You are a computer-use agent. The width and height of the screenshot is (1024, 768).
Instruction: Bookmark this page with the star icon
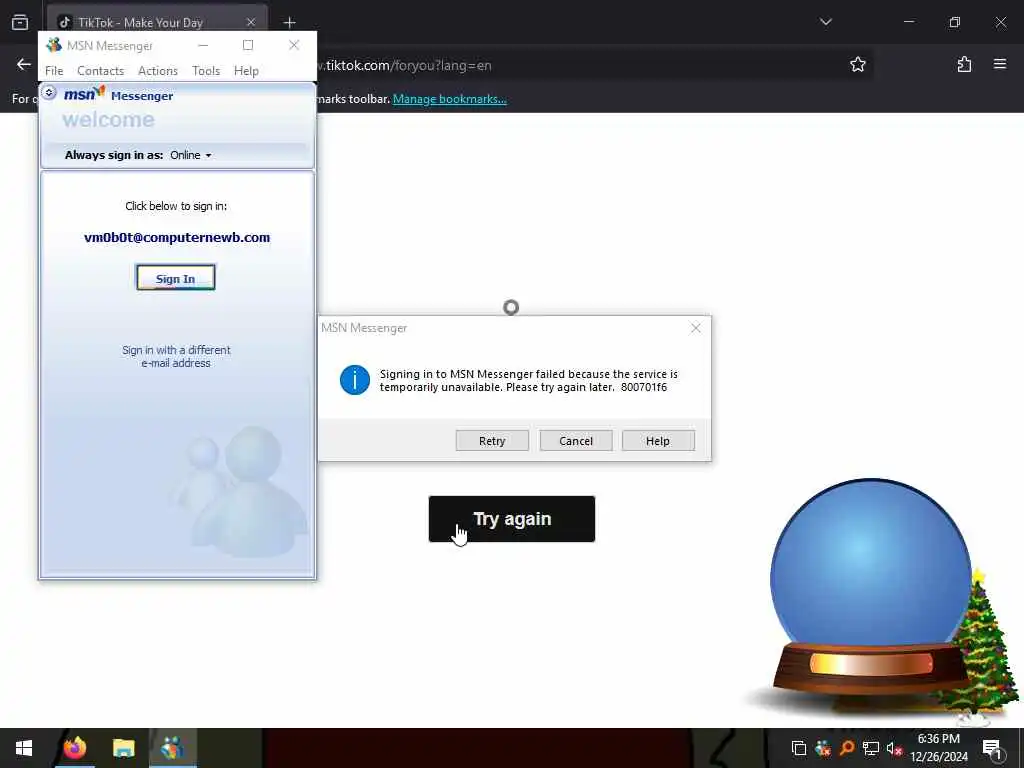pos(857,64)
